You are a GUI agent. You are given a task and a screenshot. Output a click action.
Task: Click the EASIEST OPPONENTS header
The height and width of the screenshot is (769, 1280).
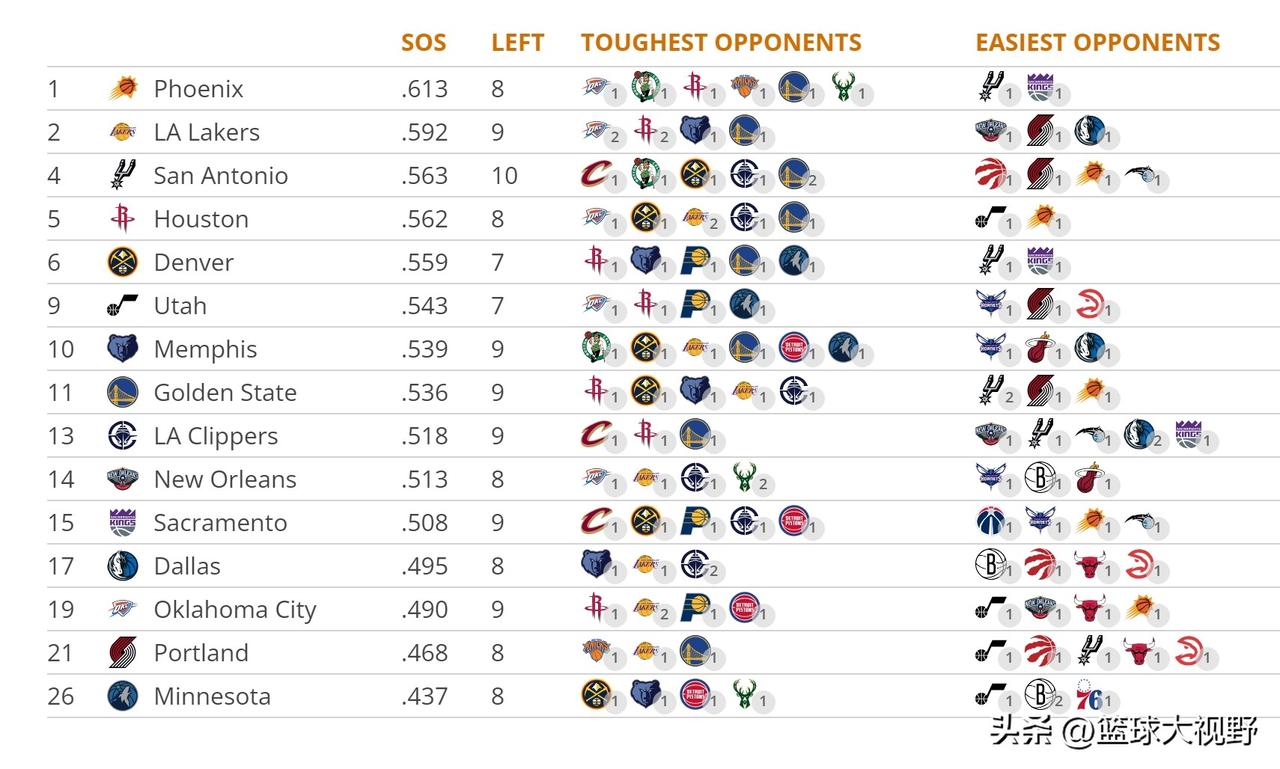click(1098, 43)
